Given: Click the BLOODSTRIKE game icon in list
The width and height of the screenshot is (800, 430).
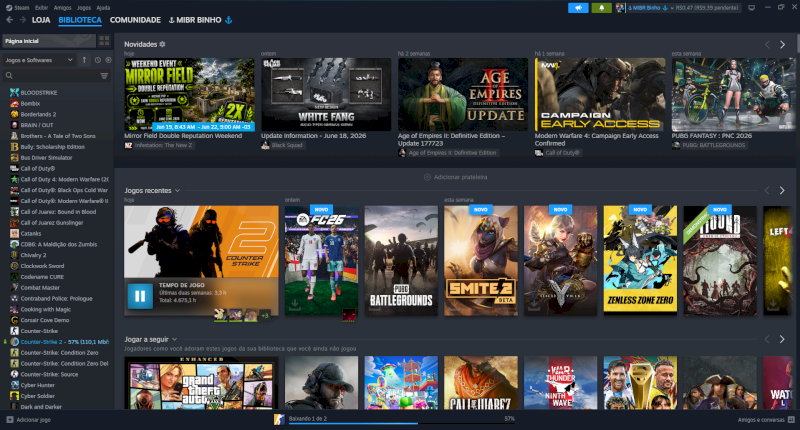Looking at the screenshot, I should pyautogui.click(x=14, y=92).
